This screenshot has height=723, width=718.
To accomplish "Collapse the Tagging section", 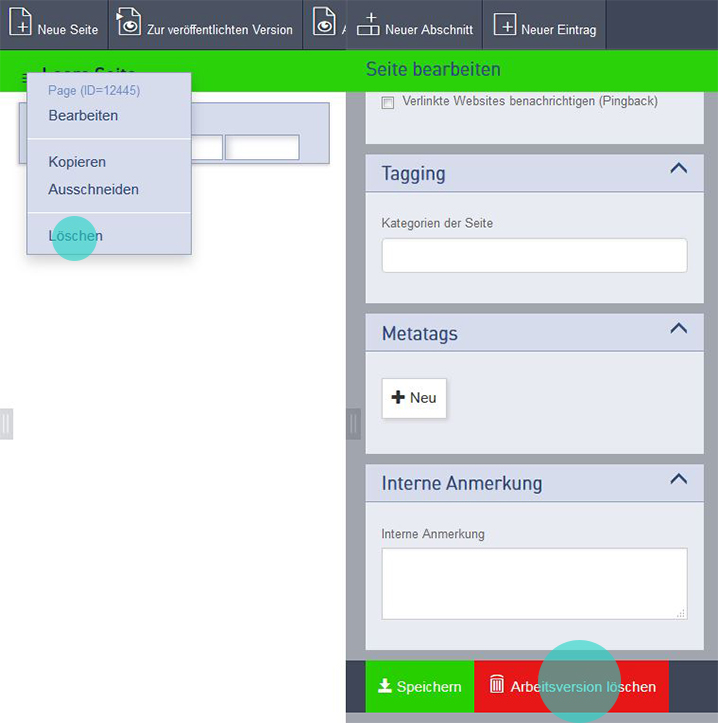I will 678,169.
